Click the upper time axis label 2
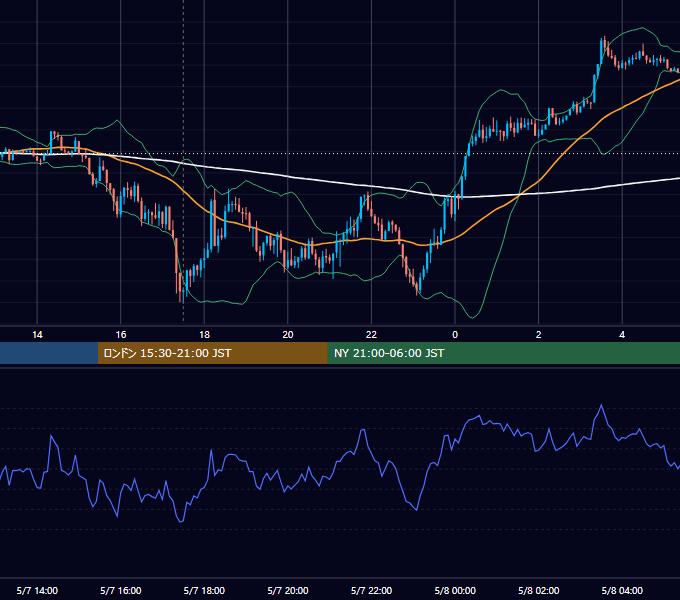This screenshot has height=600, width=680. coord(539,335)
